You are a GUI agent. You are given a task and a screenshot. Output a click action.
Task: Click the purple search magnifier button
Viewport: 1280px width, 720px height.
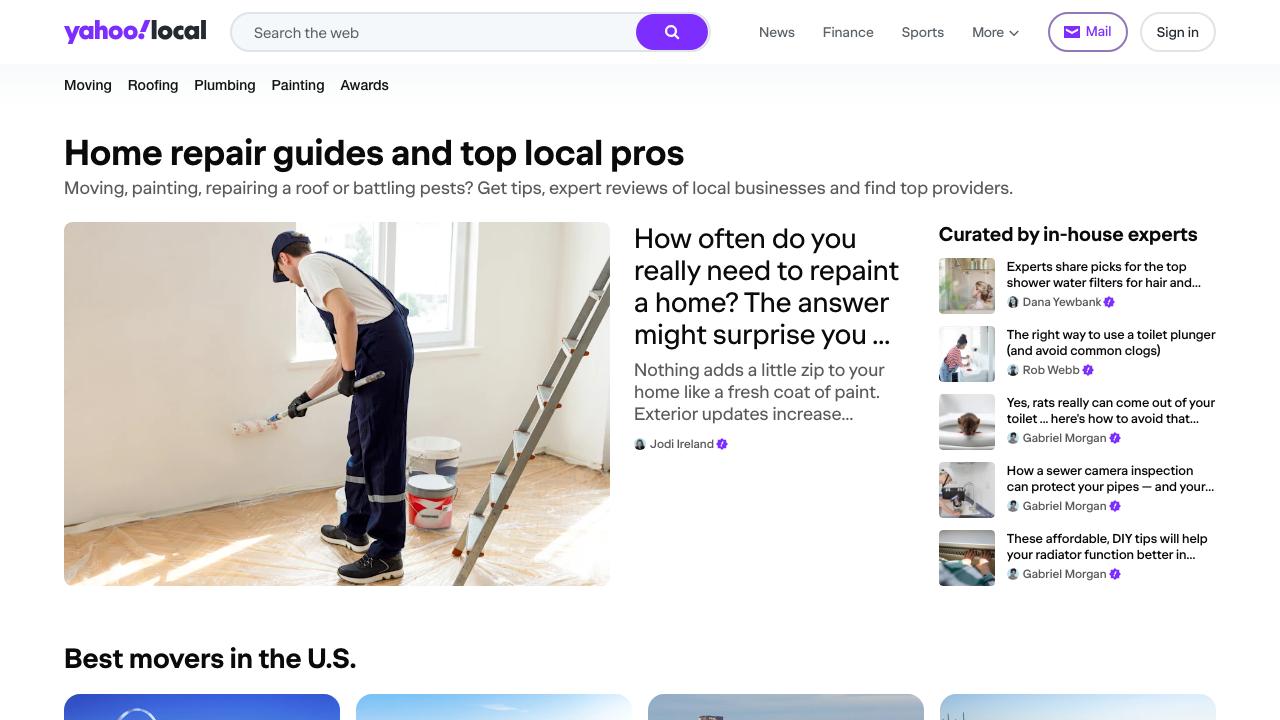coord(672,32)
